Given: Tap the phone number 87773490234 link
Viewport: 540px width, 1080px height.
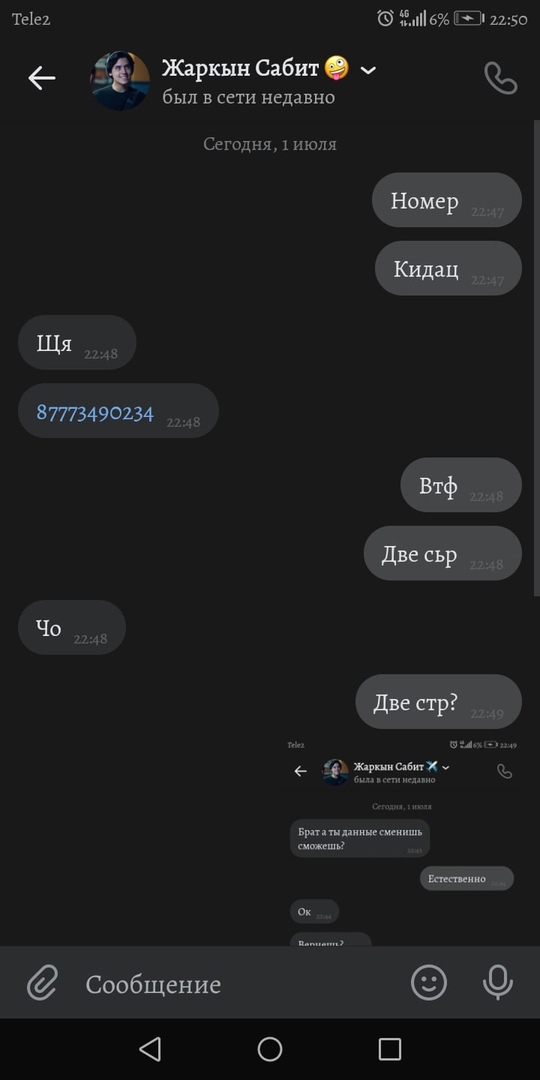Looking at the screenshot, I should coord(95,413).
